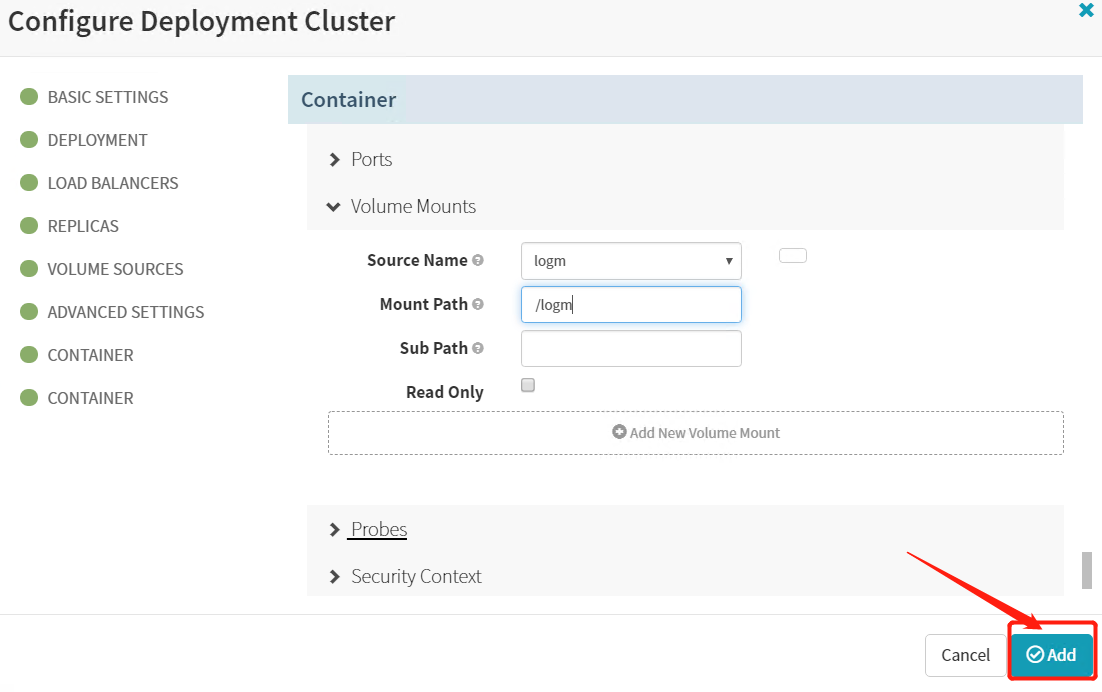Click the help icon beside Source Name

tap(478, 261)
